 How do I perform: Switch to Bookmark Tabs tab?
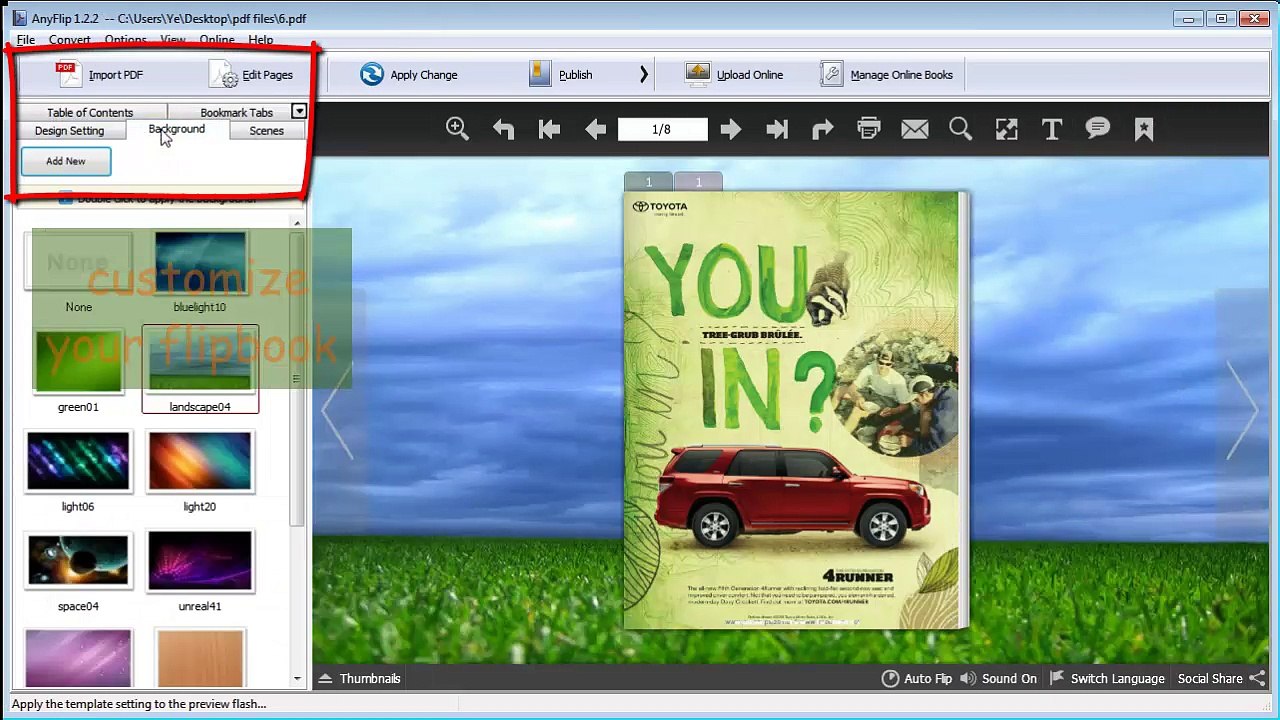[x=236, y=112]
